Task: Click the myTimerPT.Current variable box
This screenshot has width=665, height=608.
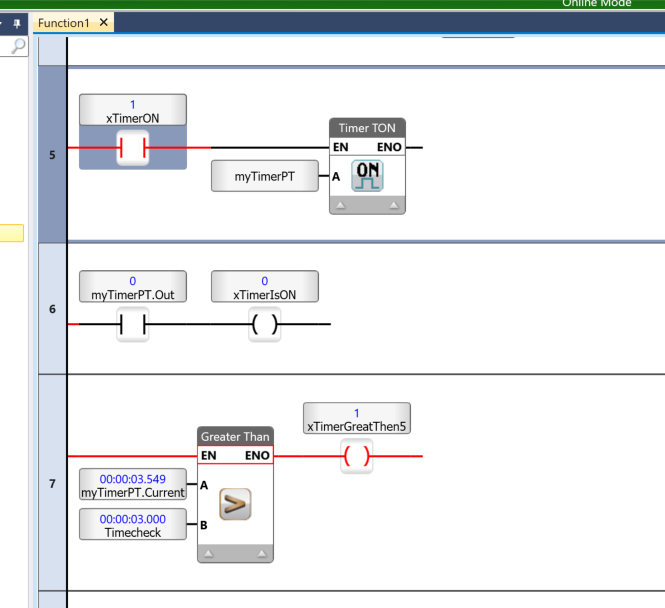Action: click(133, 485)
